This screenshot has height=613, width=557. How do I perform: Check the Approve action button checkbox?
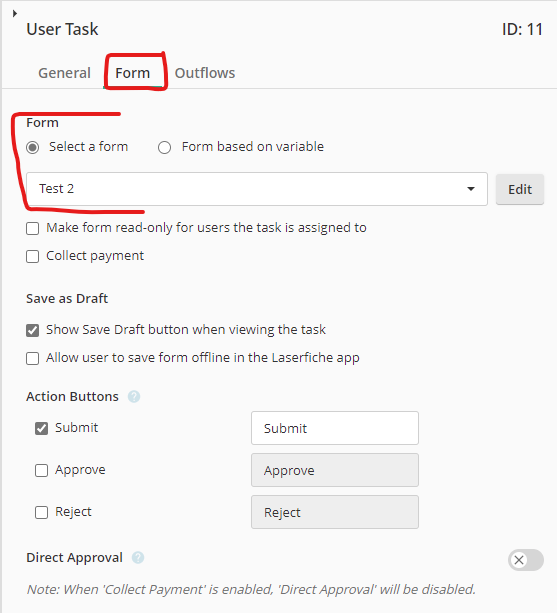point(41,470)
